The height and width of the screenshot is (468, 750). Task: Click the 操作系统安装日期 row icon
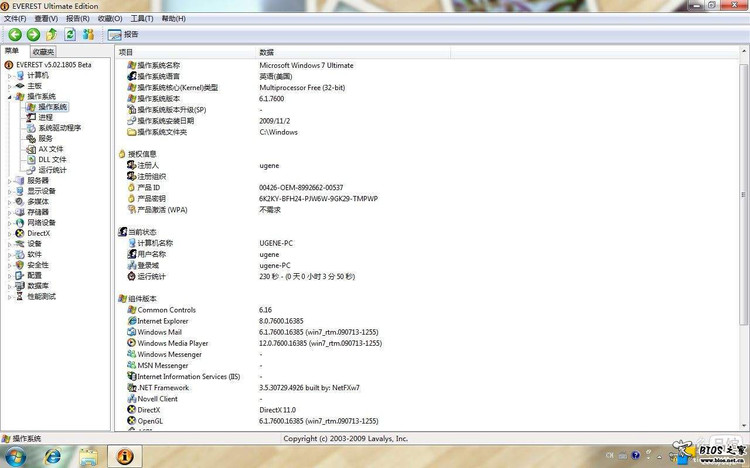click(132, 121)
